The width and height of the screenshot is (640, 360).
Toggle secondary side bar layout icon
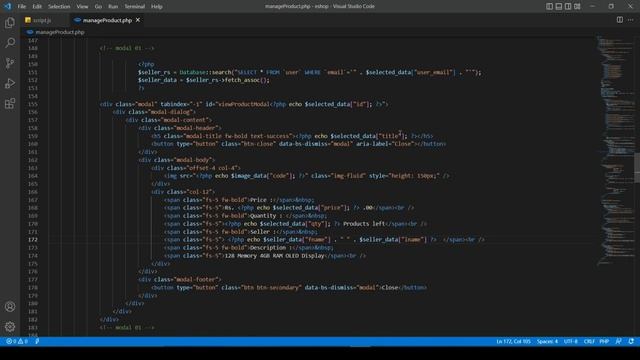click(568, 6)
